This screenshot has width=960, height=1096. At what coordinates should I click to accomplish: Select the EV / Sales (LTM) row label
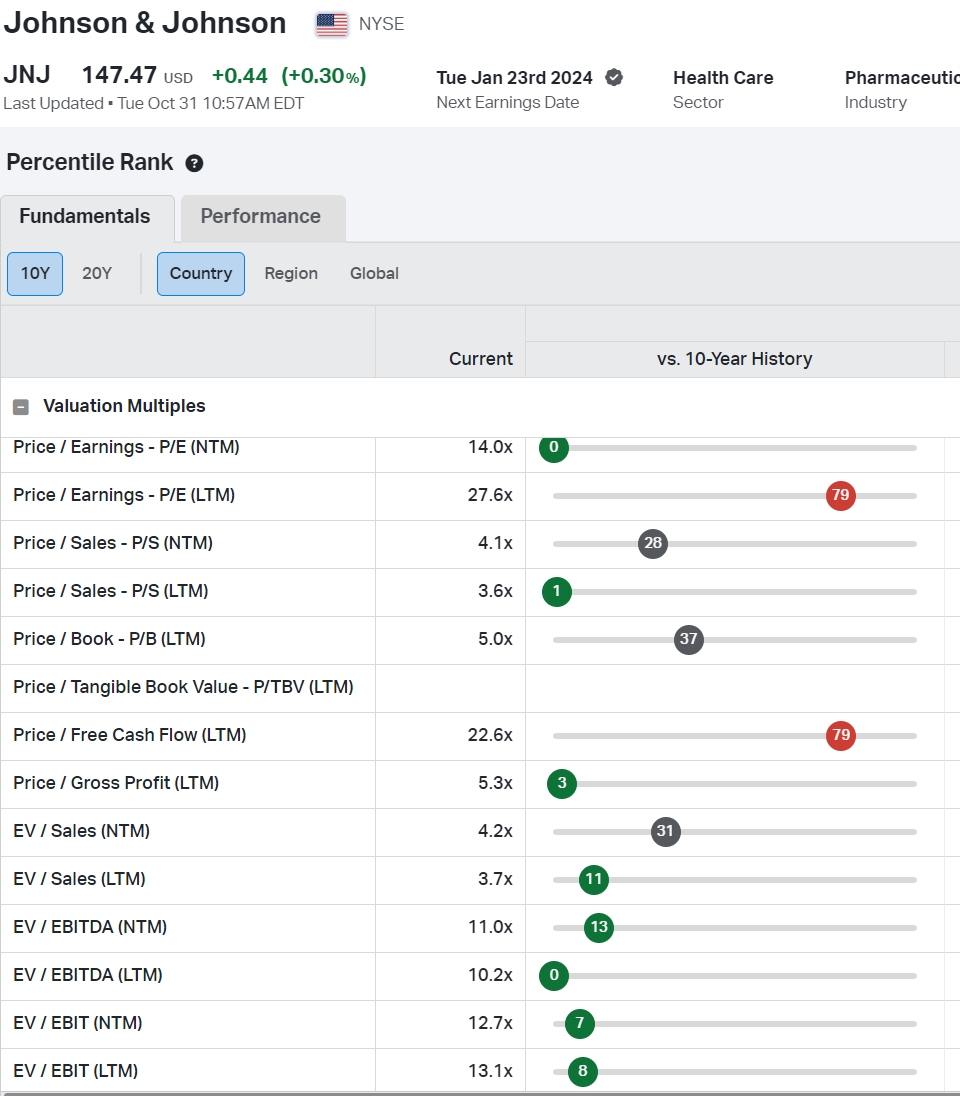pyautogui.click(x=79, y=879)
